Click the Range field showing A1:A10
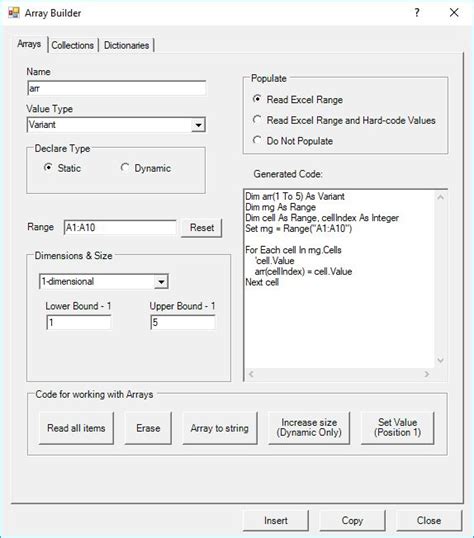This screenshot has width=474, height=538. coord(120,227)
